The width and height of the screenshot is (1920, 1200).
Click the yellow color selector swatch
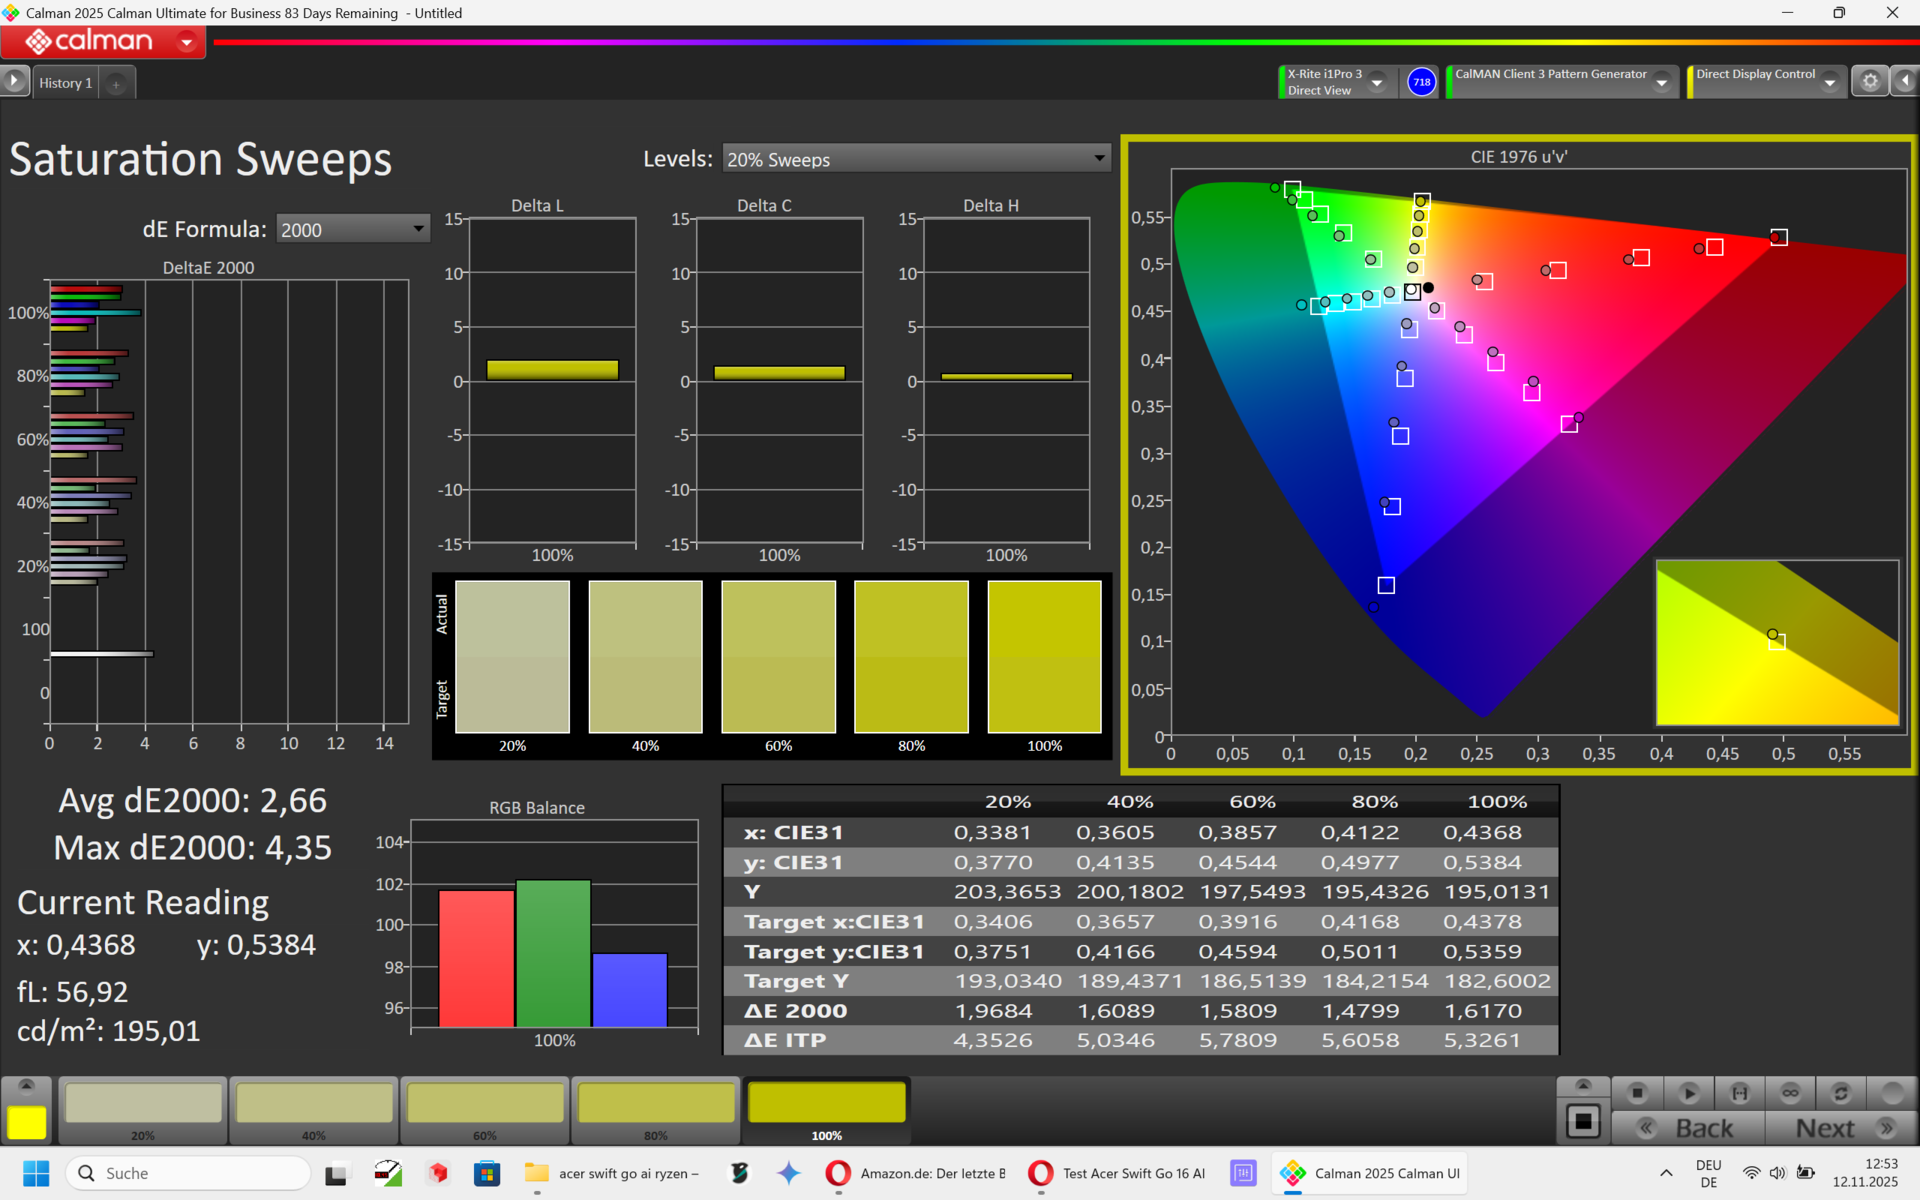point(27,1122)
